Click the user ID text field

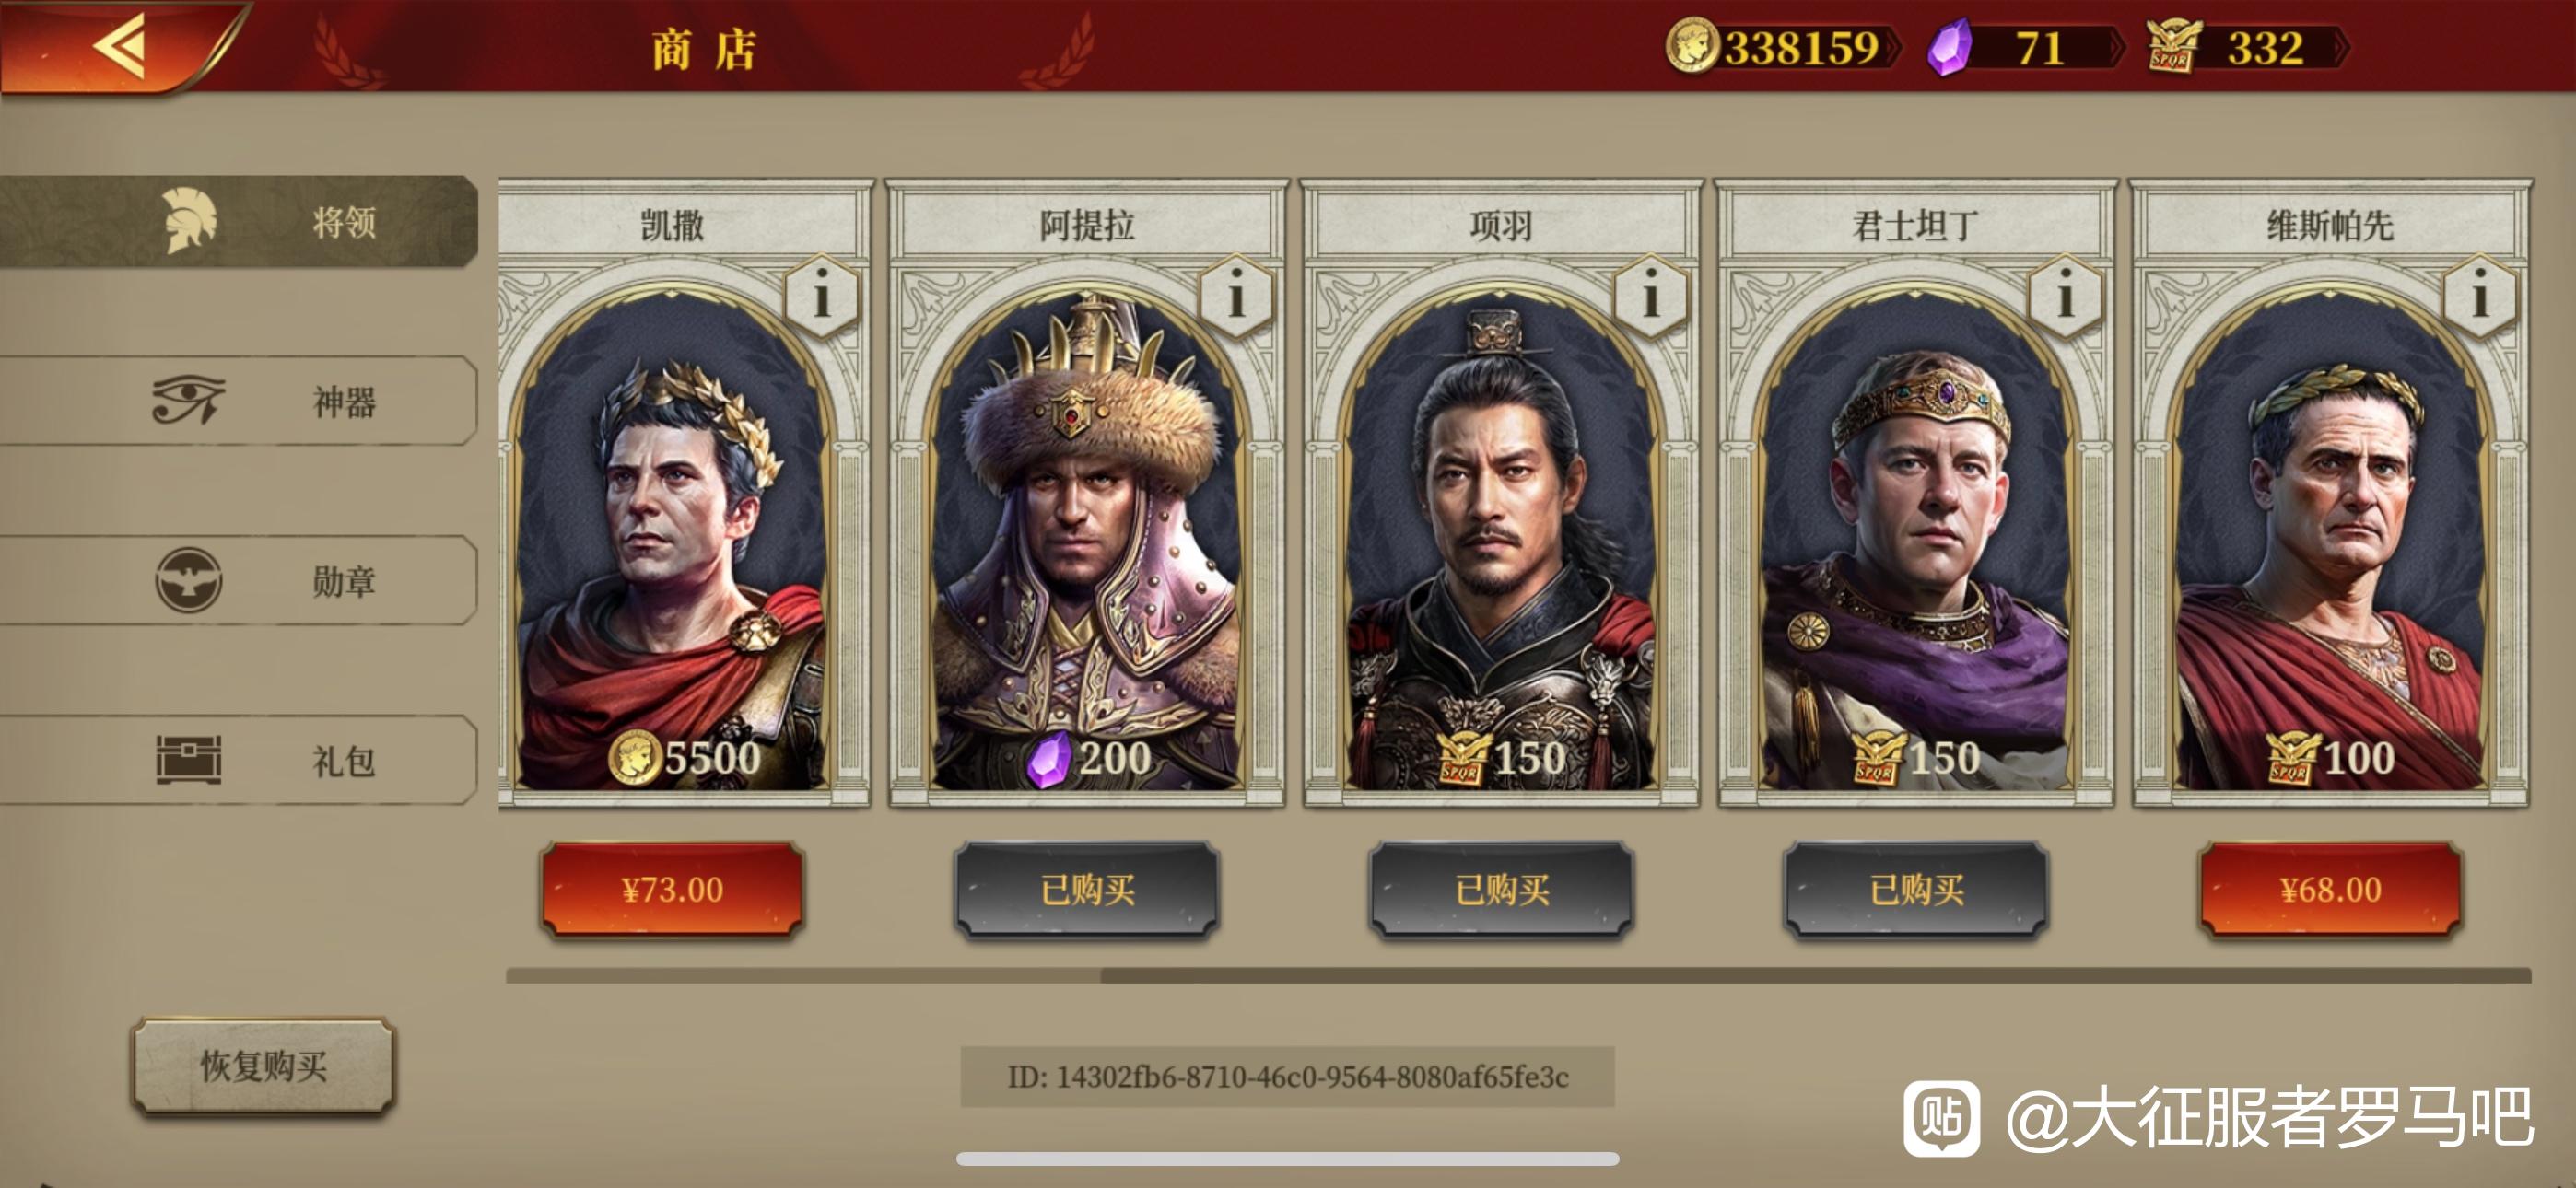pyautogui.click(x=1287, y=1076)
